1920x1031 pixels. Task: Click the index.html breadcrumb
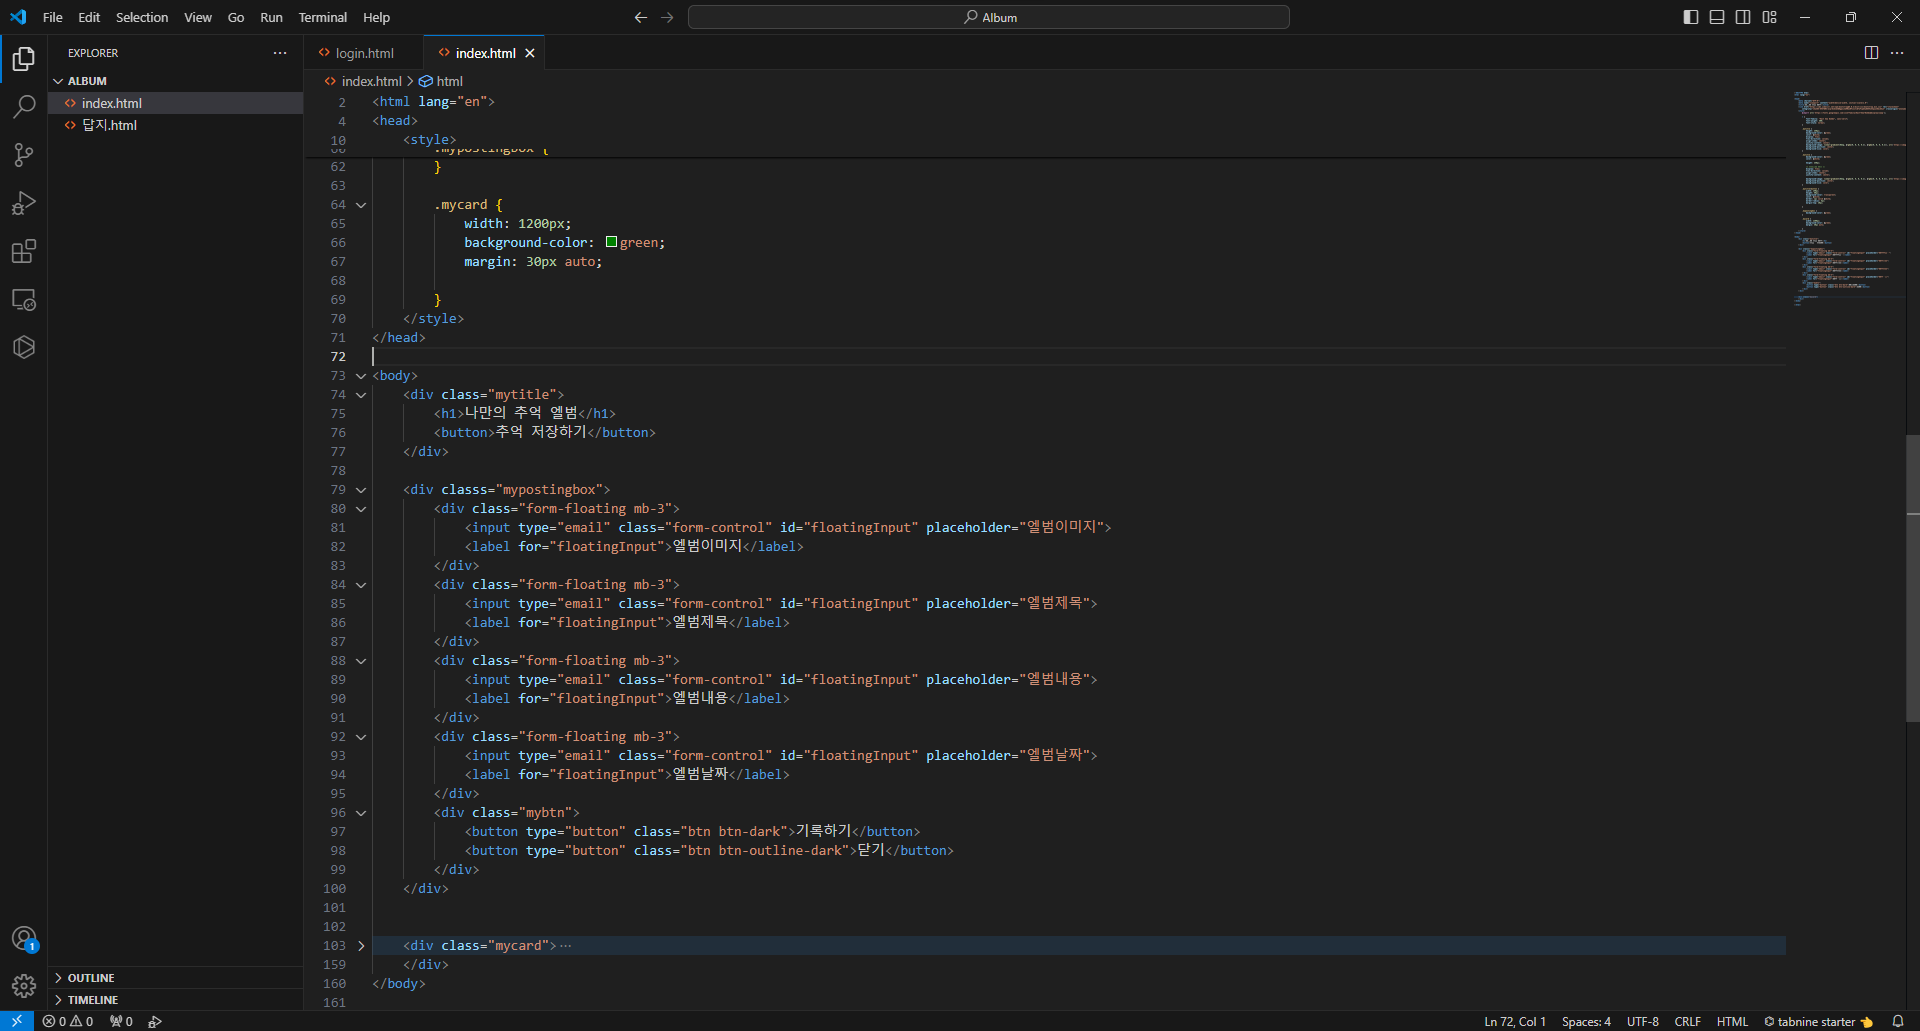point(363,81)
